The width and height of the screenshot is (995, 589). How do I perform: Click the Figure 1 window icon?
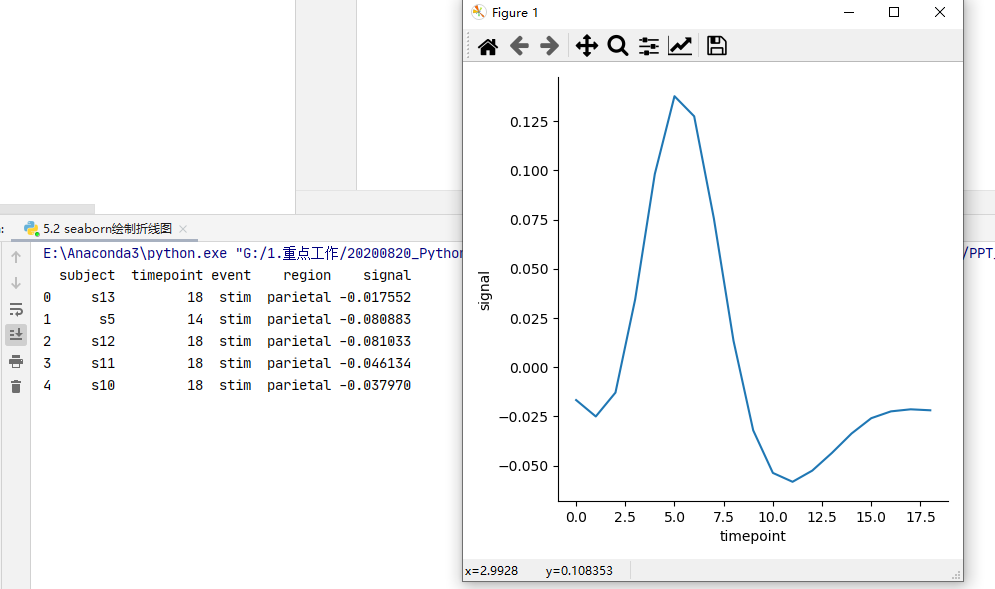478,12
